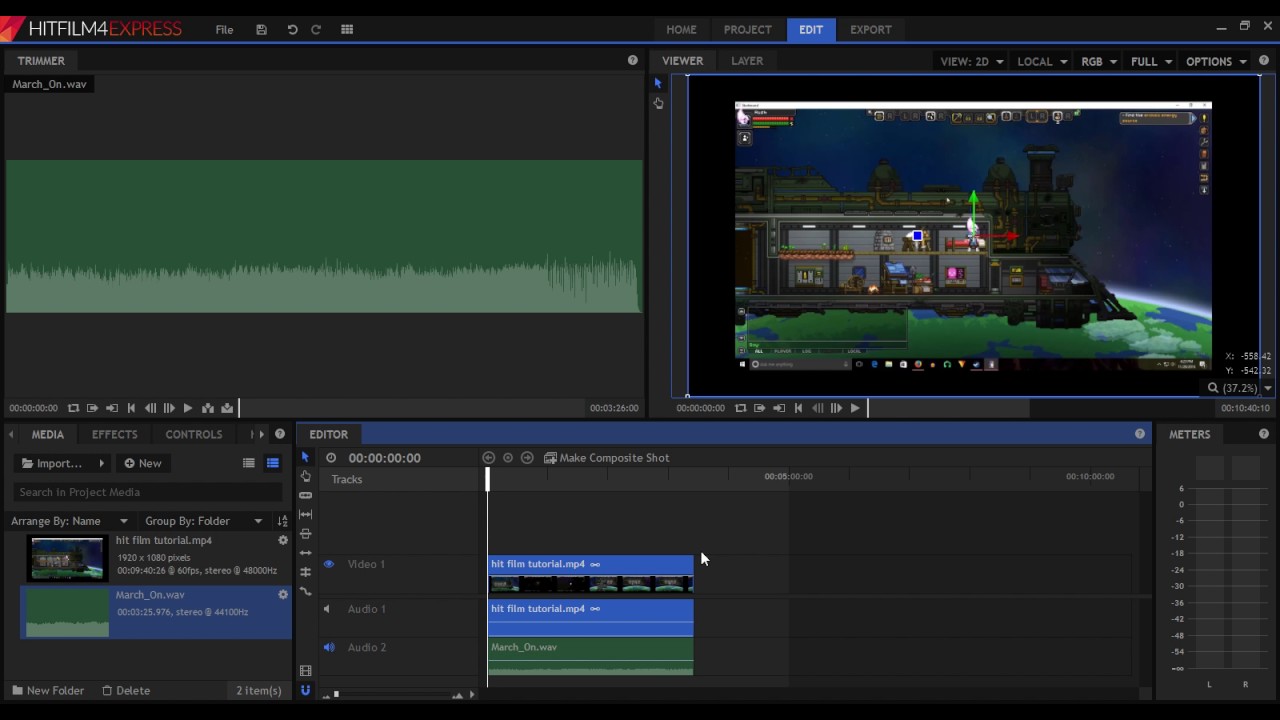Open the RGB channels dropdown
The width and height of the screenshot is (1280, 720).
(1099, 62)
